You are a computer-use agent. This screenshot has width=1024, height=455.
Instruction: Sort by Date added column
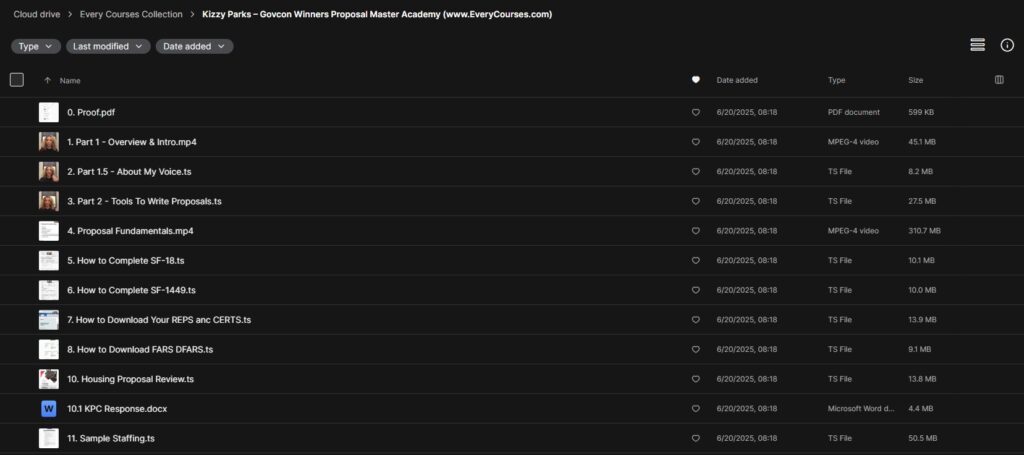click(737, 80)
